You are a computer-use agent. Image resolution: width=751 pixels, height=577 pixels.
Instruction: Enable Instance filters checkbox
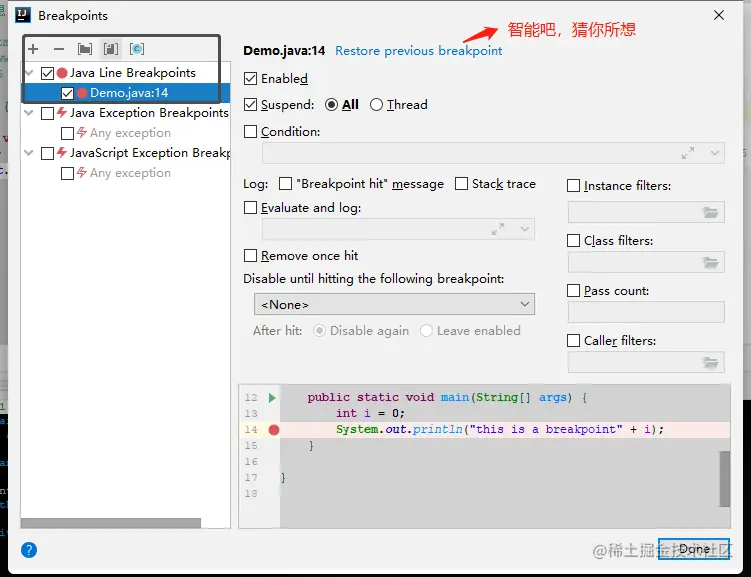tap(573, 185)
